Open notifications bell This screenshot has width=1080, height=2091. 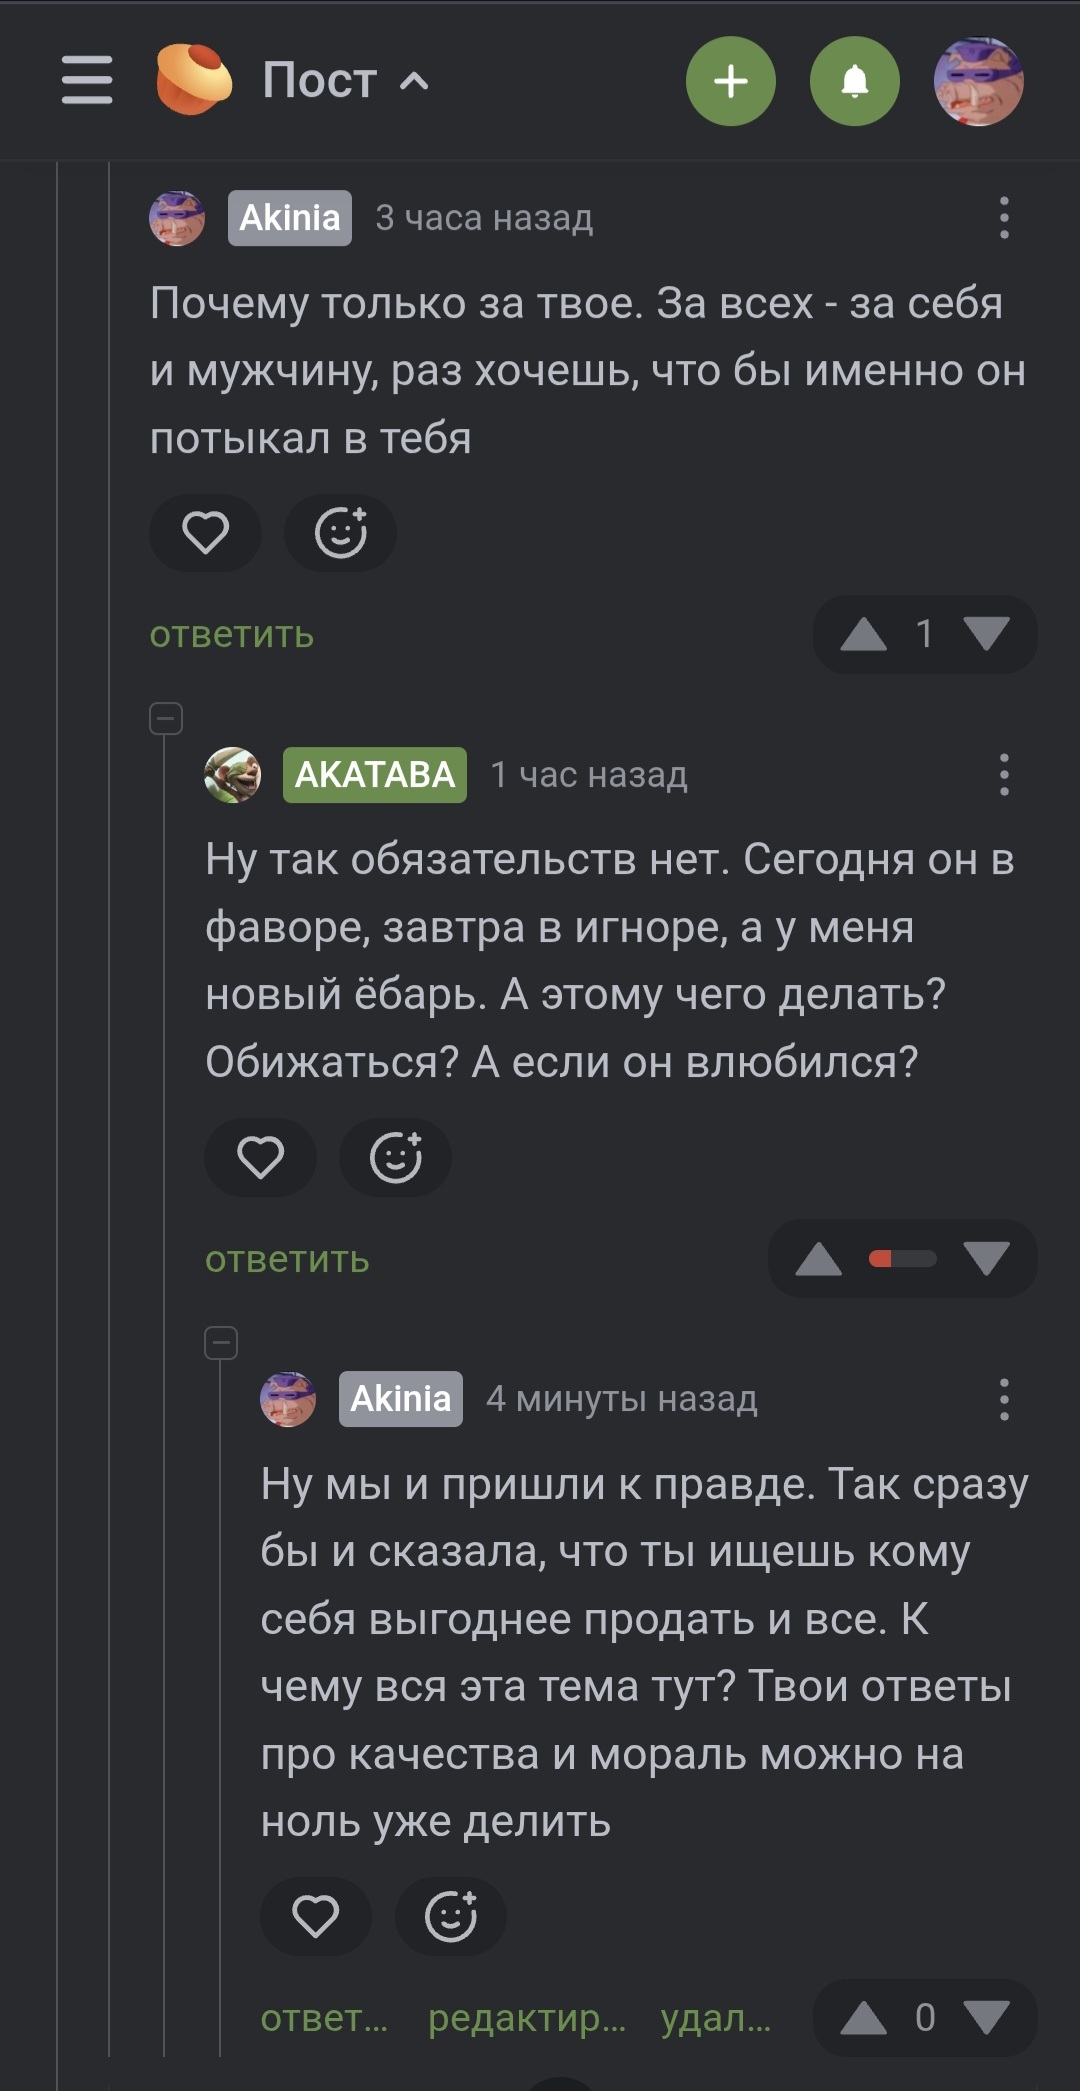point(855,81)
